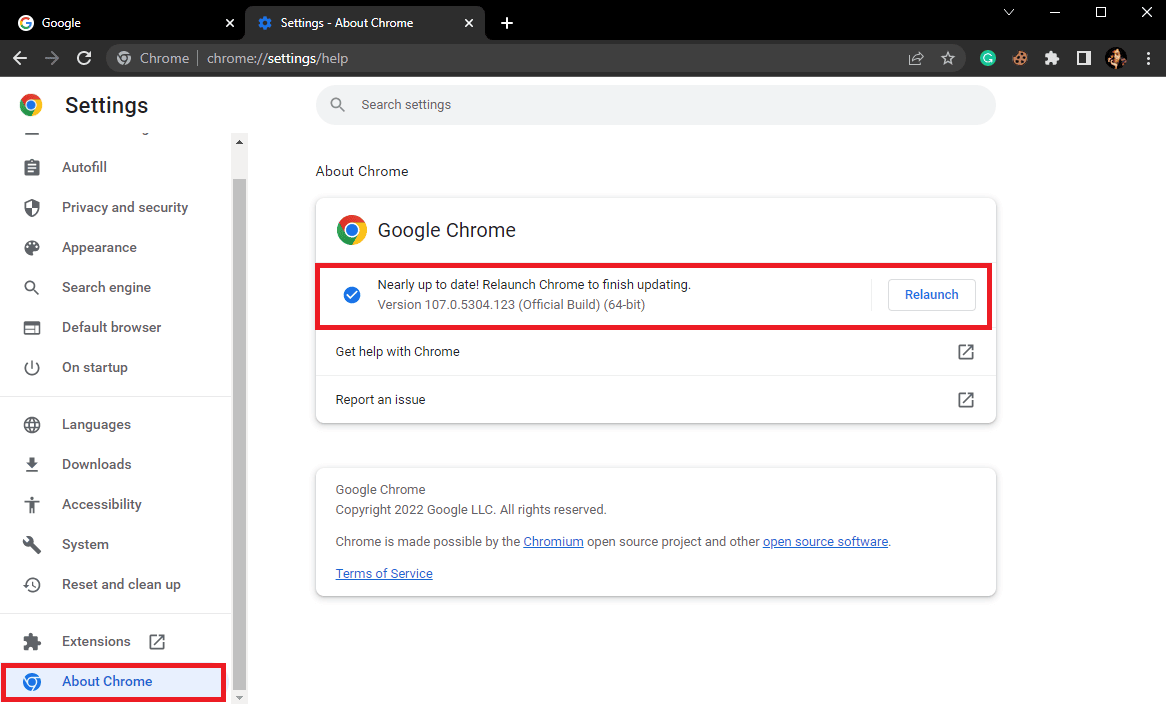Close the Settings - About Chrome tab
This screenshot has height=704, width=1166.
pyautogui.click(x=468, y=23)
